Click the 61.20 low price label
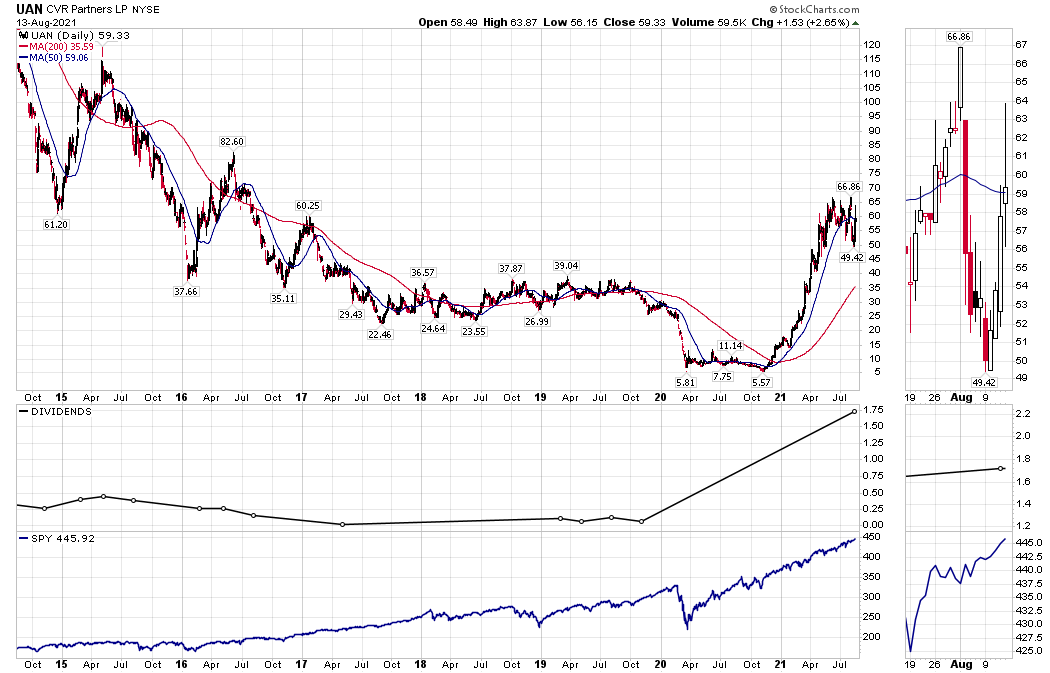This screenshot has height=673, width=1050. point(56,224)
